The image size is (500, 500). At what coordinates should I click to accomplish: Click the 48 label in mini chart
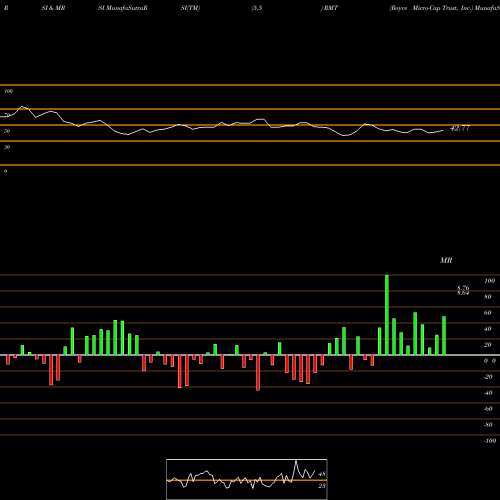point(322,474)
